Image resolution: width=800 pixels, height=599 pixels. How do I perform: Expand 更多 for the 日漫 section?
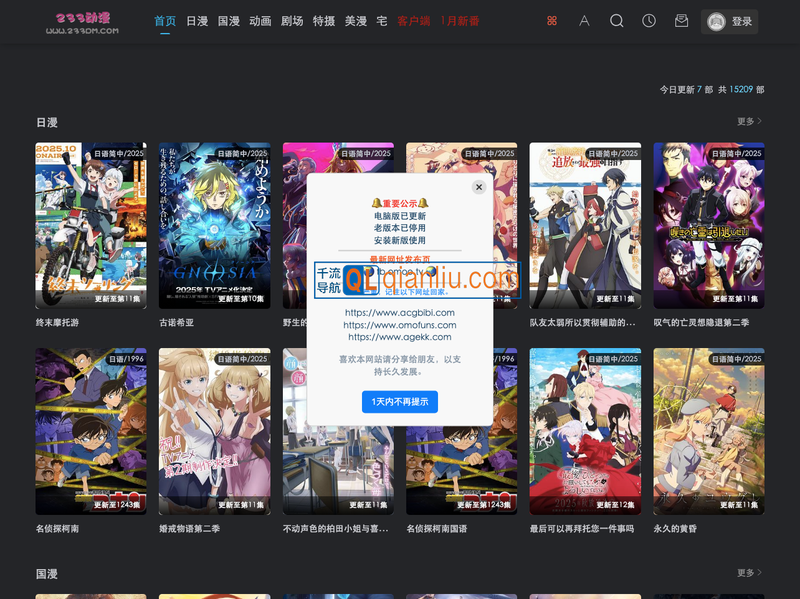(x=749, y=122)
